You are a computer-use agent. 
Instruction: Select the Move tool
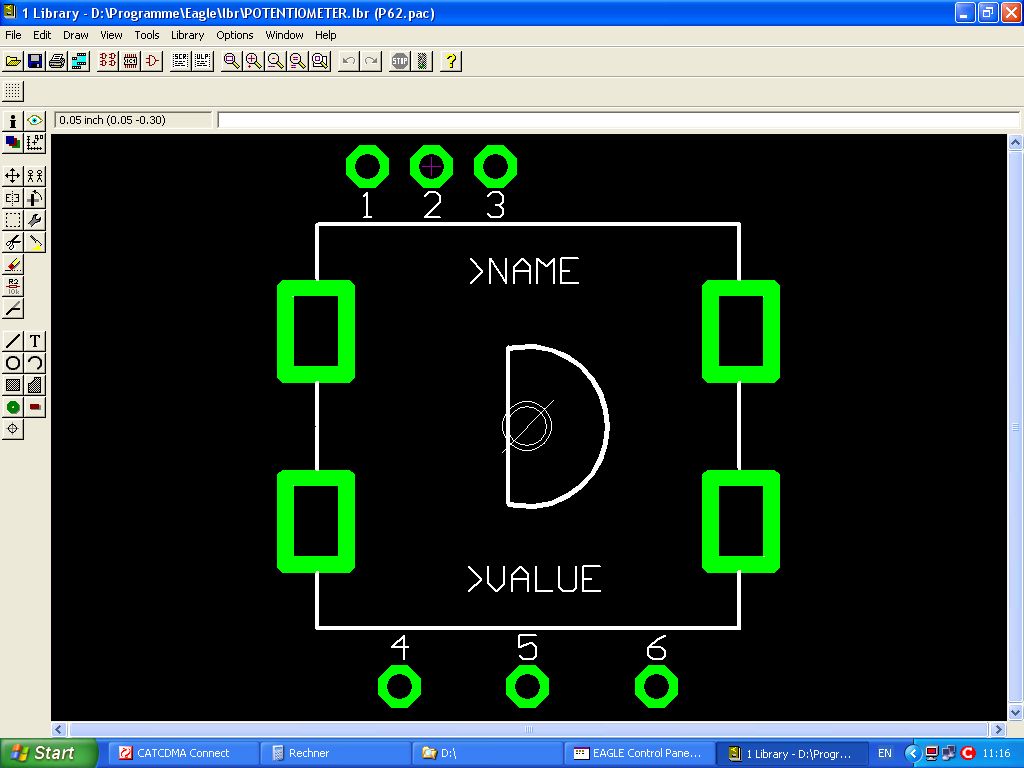[12, 175]
